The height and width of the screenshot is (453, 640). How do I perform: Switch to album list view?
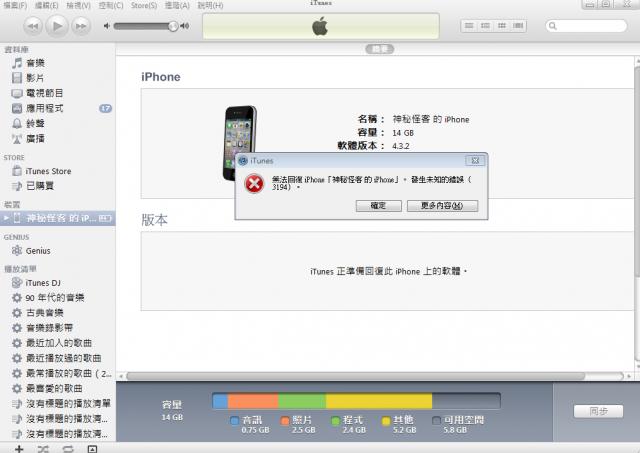click(x=485, y=26)
